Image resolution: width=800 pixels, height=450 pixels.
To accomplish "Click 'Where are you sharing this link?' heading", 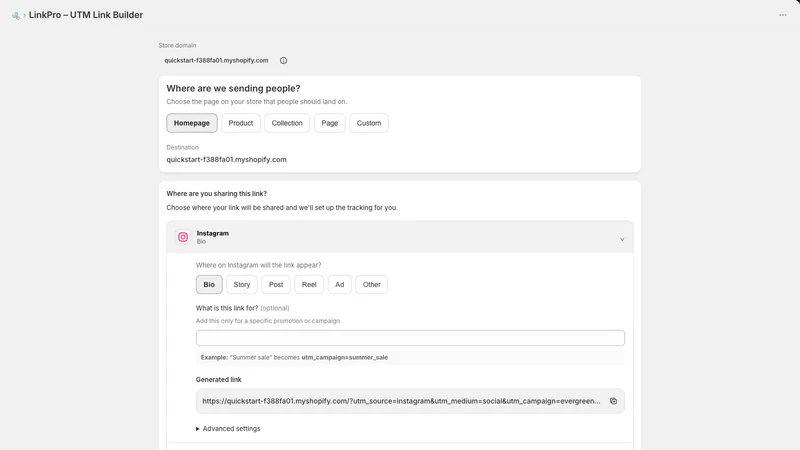I will point(216,194).
